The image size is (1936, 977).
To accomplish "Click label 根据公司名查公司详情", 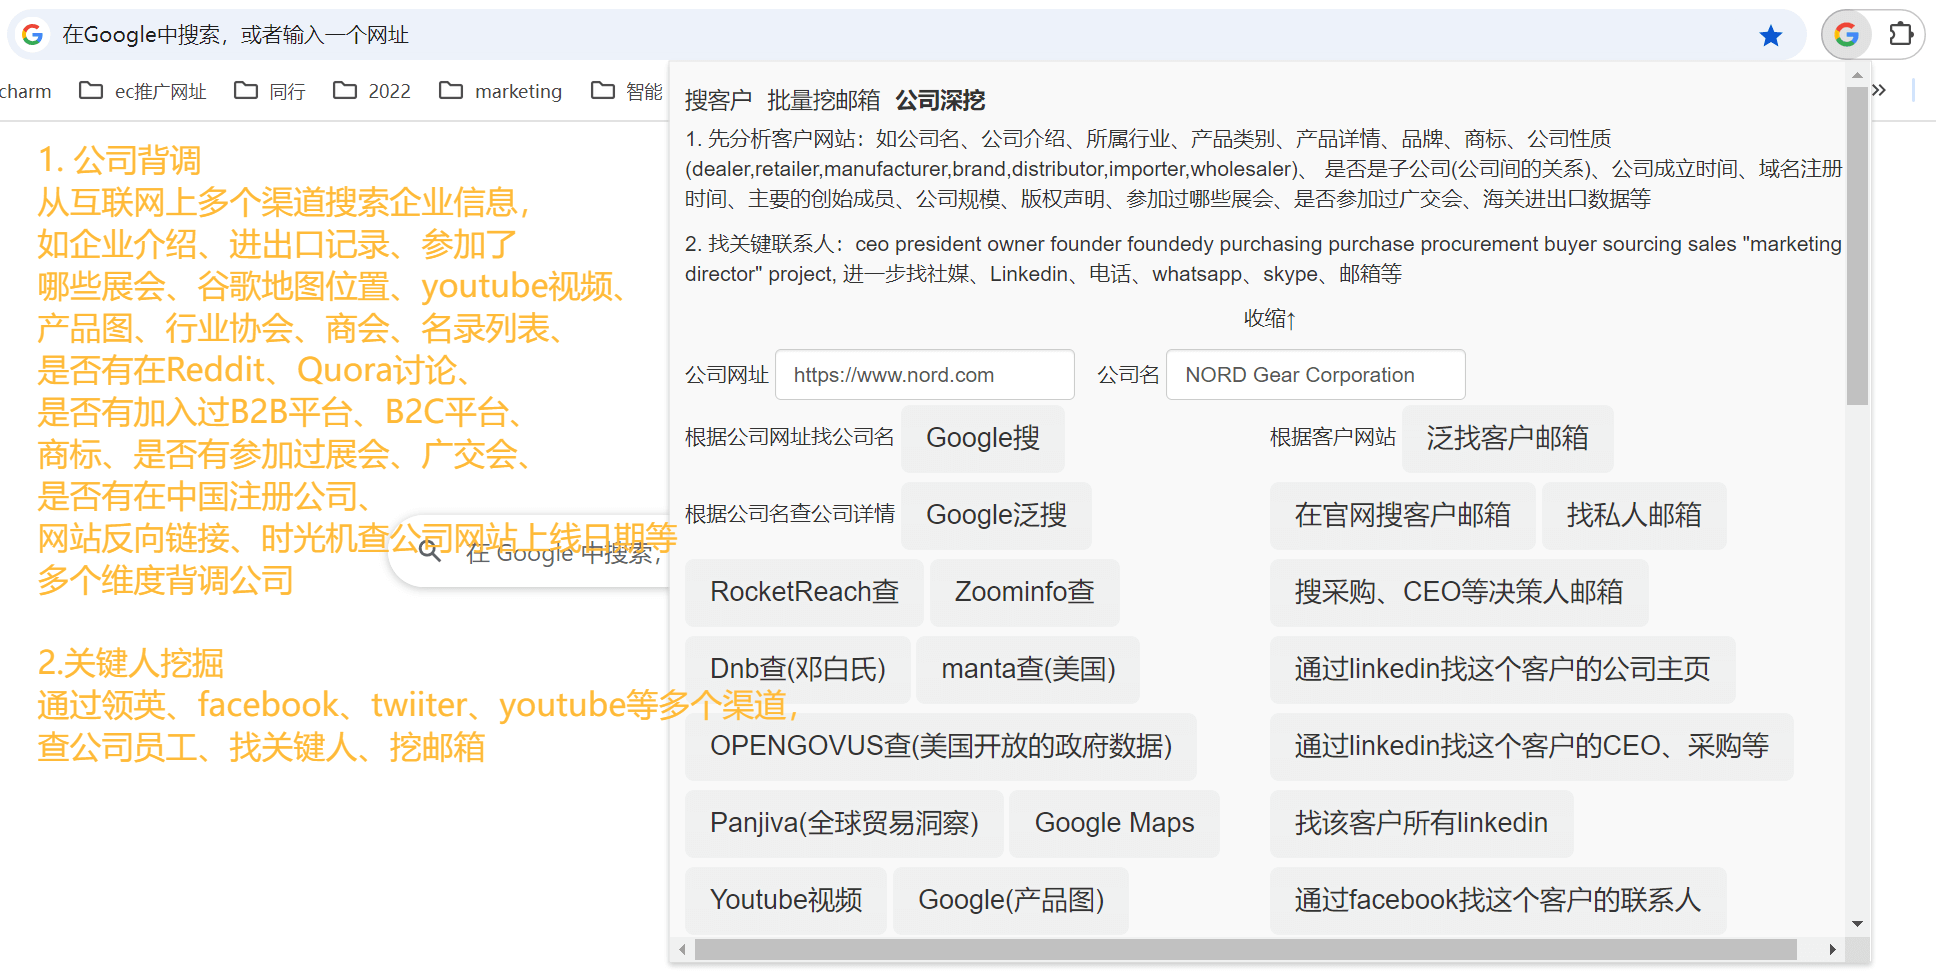I will [789, 514].
